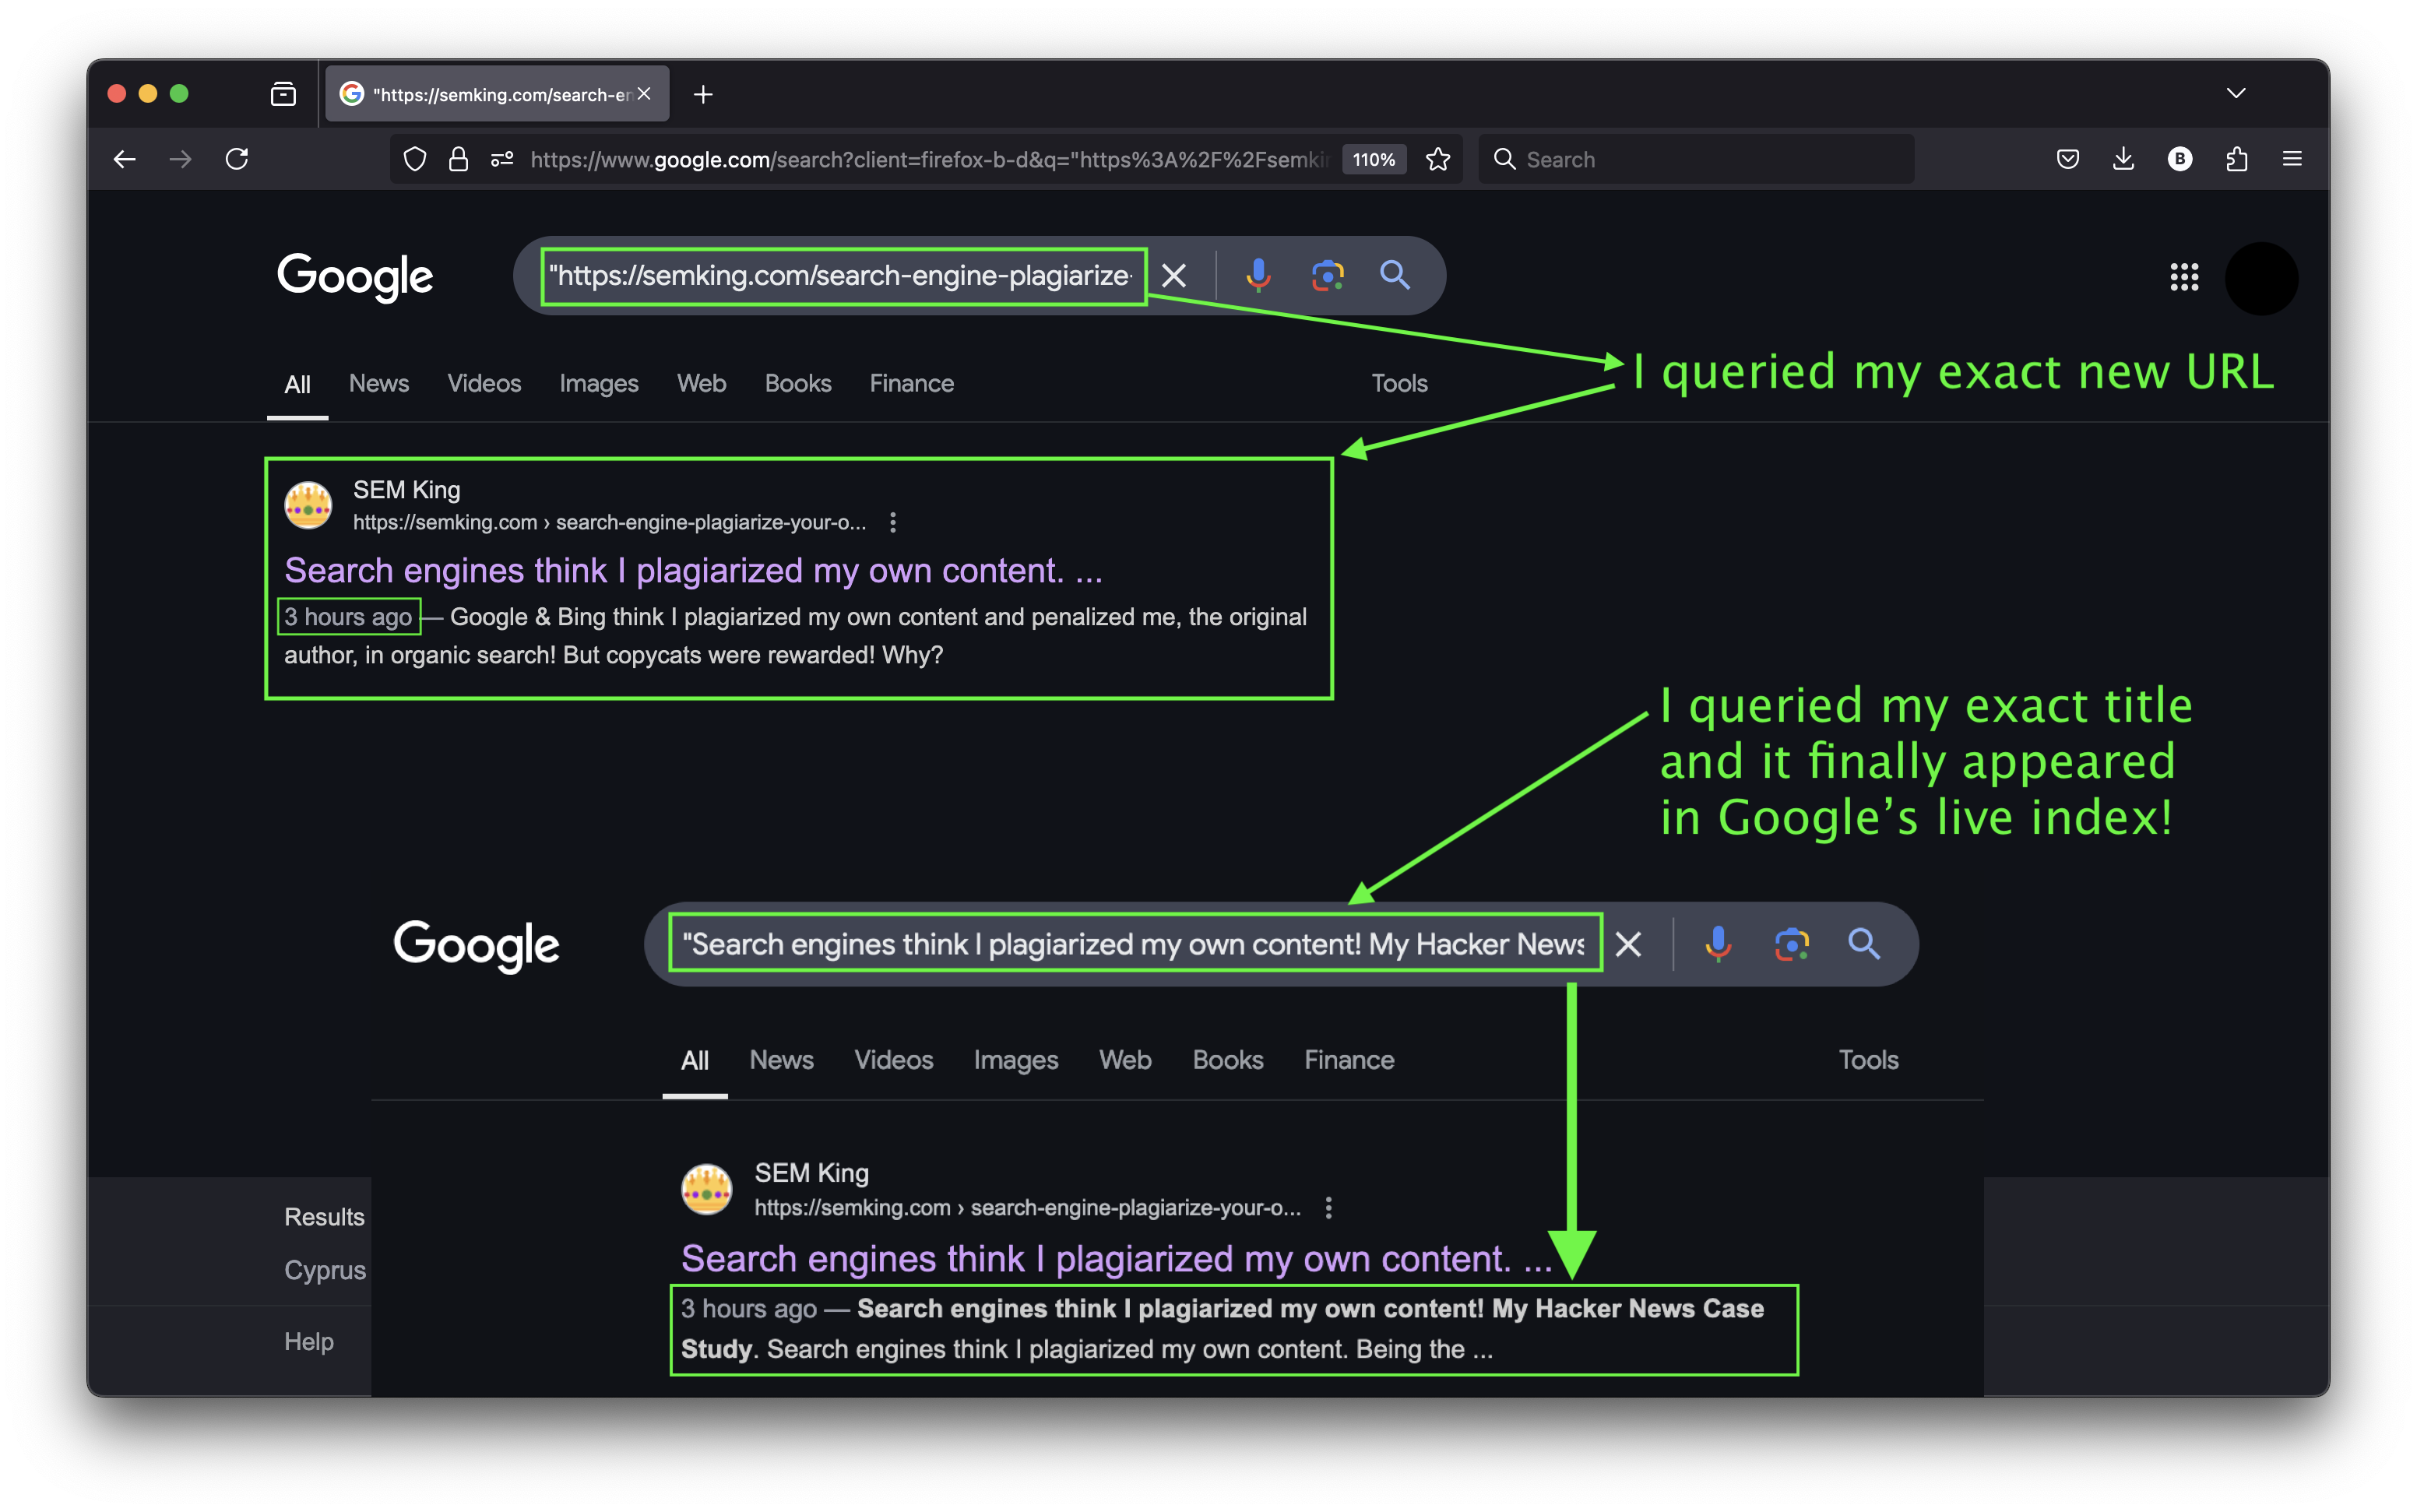
Task: Show tracking protection shield info
Action: click(x=415, y=159)
